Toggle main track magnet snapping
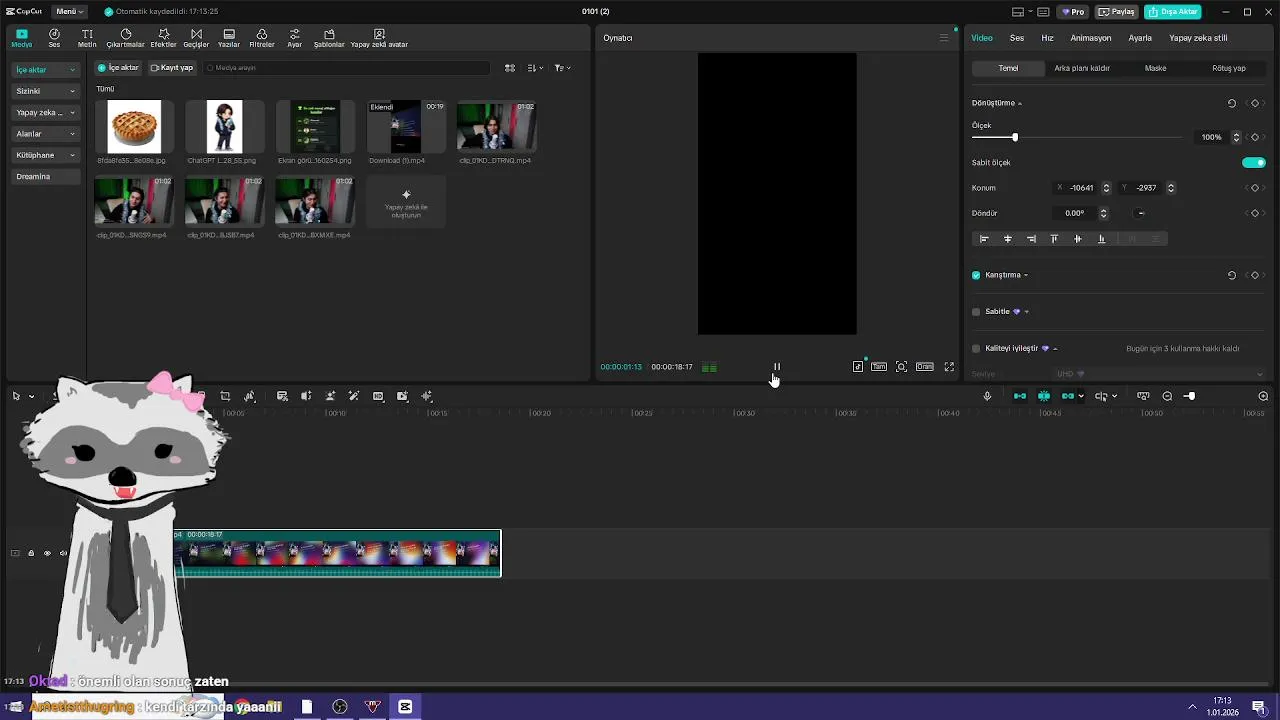The height and width of the screenshot is (720, 1280). click(1020, 396)
